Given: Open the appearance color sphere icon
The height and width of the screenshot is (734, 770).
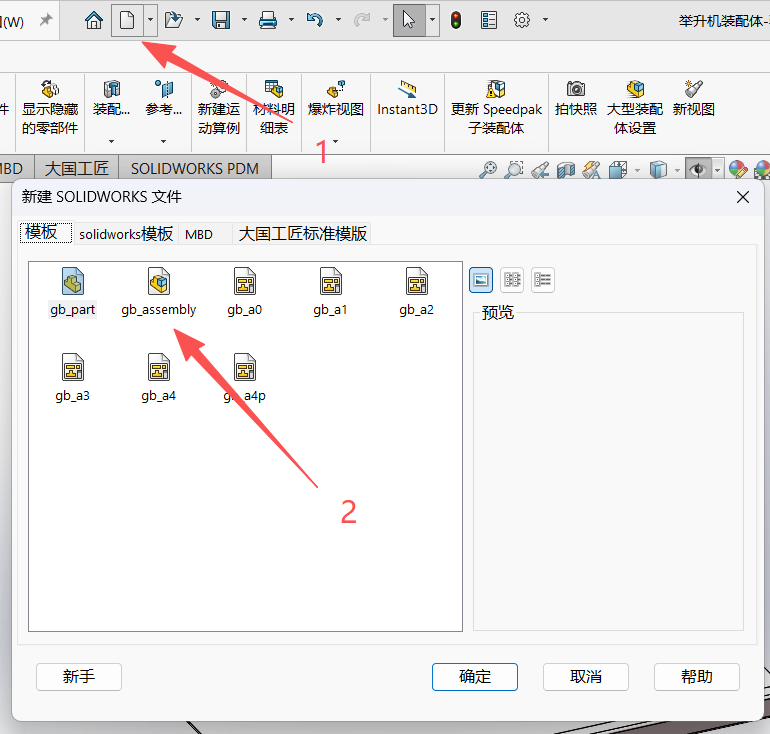Looking at the screenshot, I should coord(737,170).
